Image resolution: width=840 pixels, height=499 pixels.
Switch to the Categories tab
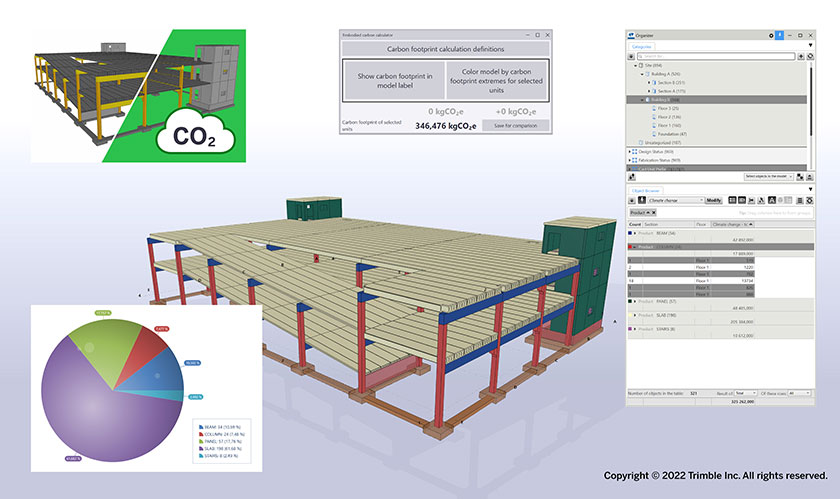point(640,46)
